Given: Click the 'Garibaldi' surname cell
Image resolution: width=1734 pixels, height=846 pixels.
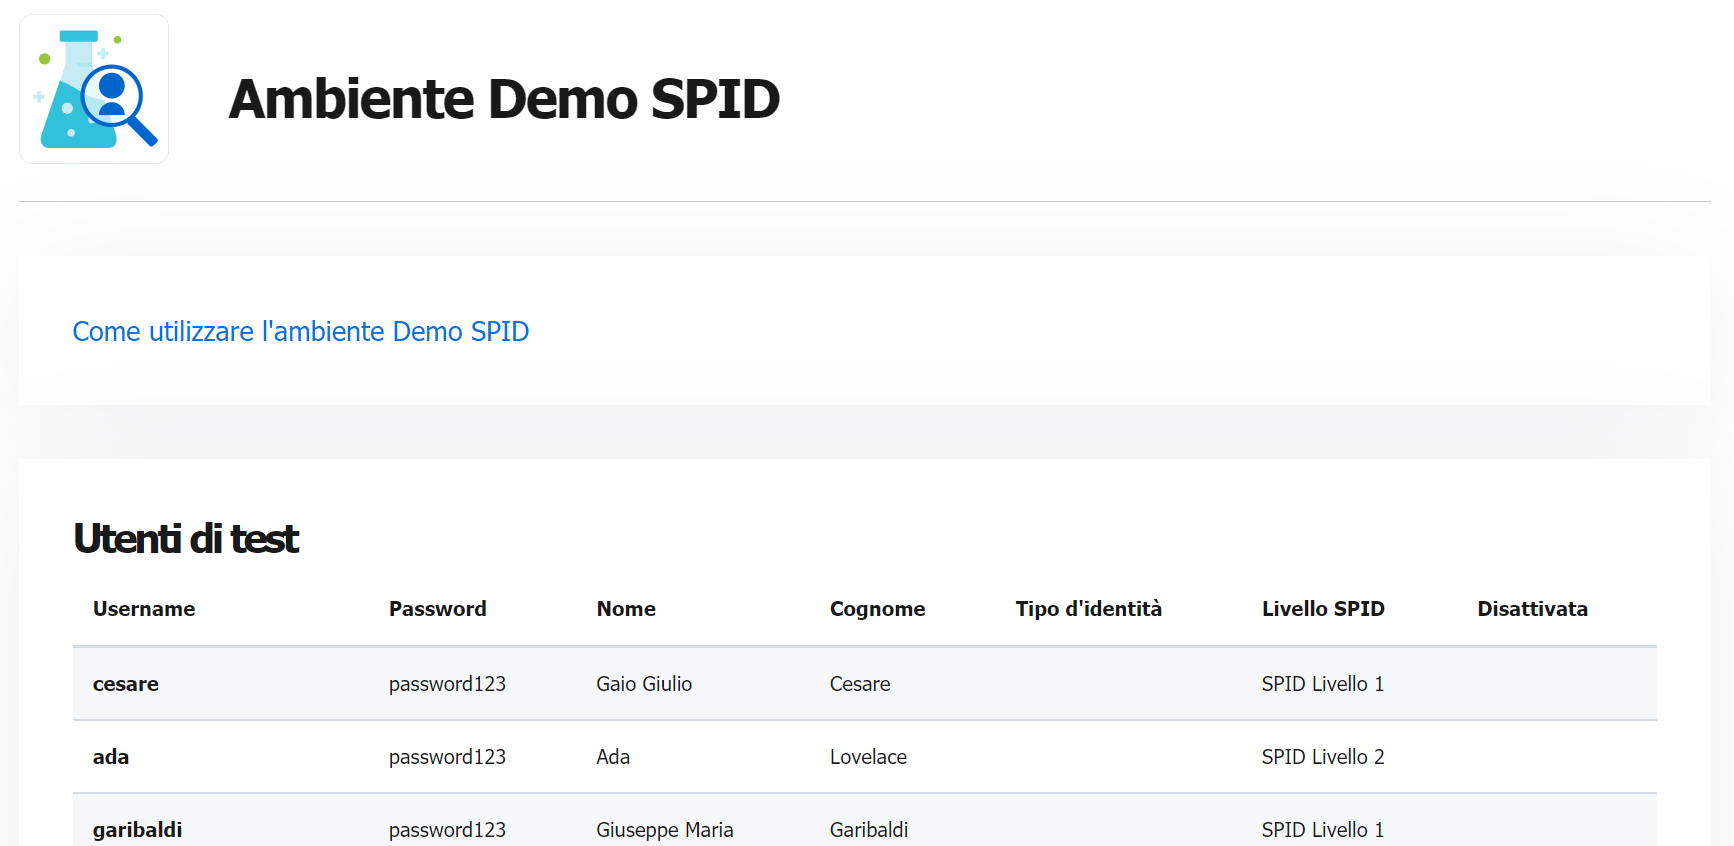Looking at the screenshot, I should click(x=869, y=830).
